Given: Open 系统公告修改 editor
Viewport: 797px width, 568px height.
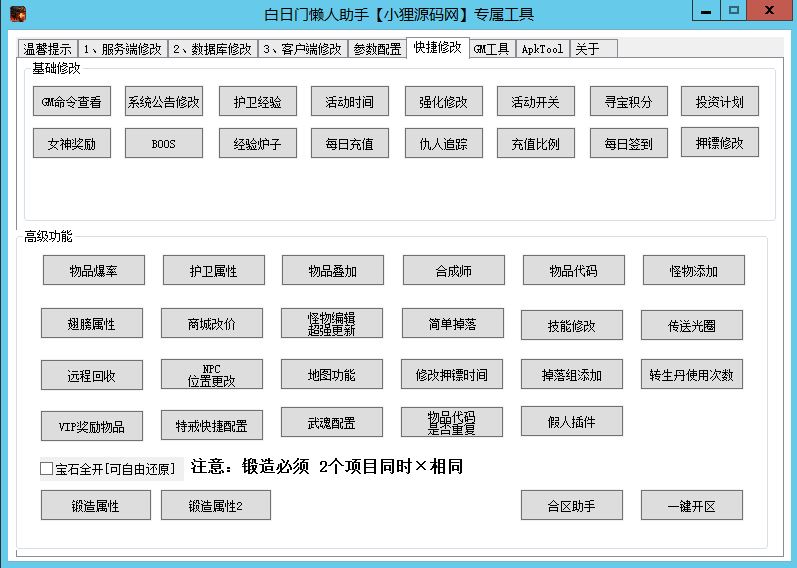Looking at the screenshot, I should coord(163,102).
